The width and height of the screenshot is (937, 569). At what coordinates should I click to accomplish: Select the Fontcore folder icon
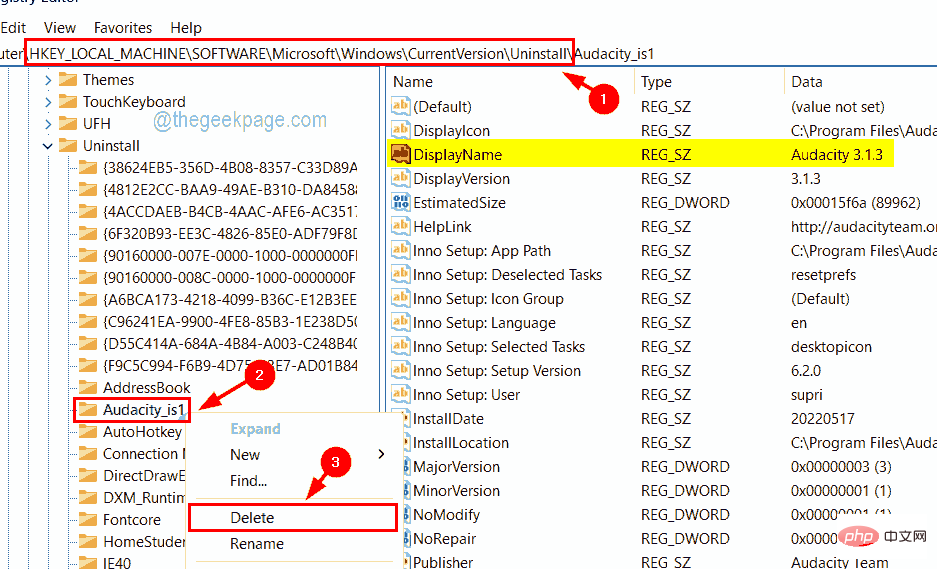tap(88, 519)
